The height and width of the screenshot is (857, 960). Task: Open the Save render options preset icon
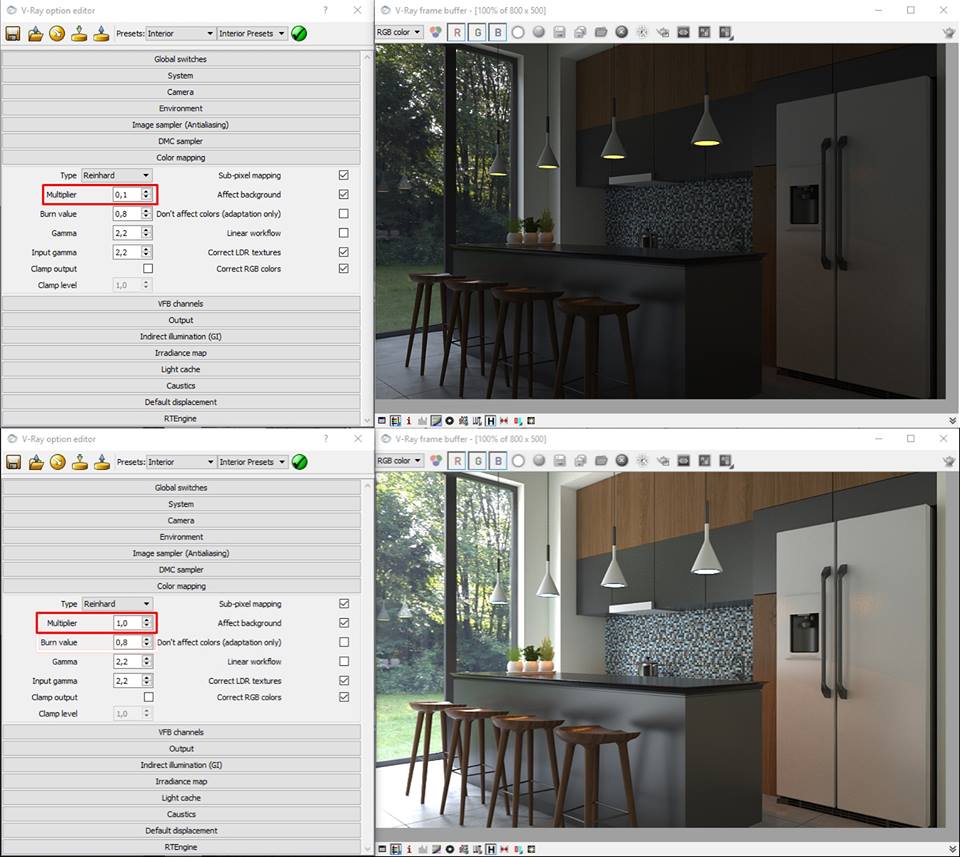(14, 33)
